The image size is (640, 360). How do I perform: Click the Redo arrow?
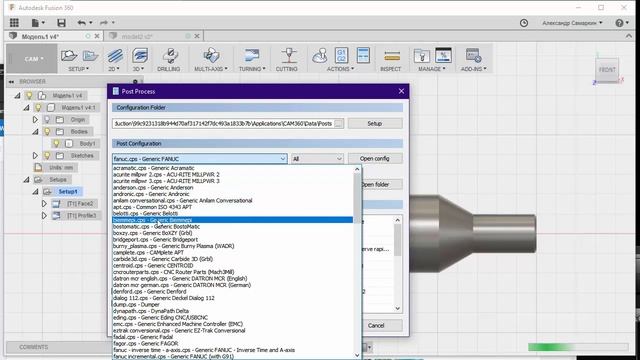[x=104, y=23]
